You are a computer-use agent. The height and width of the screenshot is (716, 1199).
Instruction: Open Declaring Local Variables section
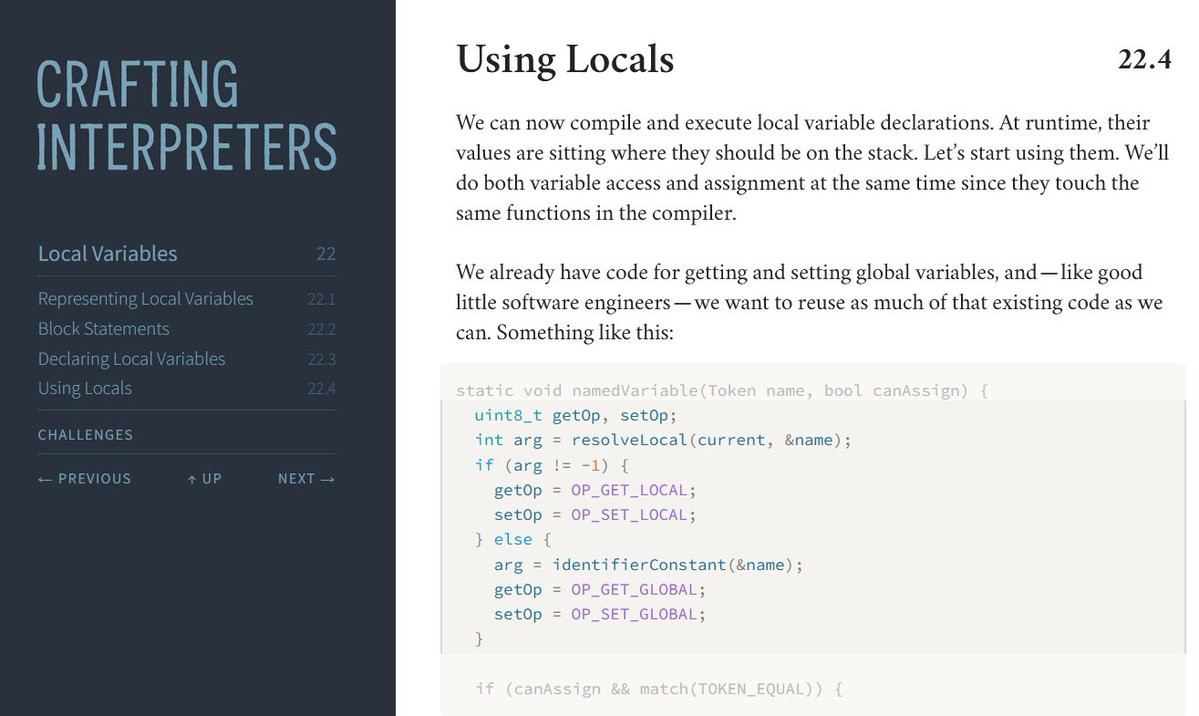point(132,358)
